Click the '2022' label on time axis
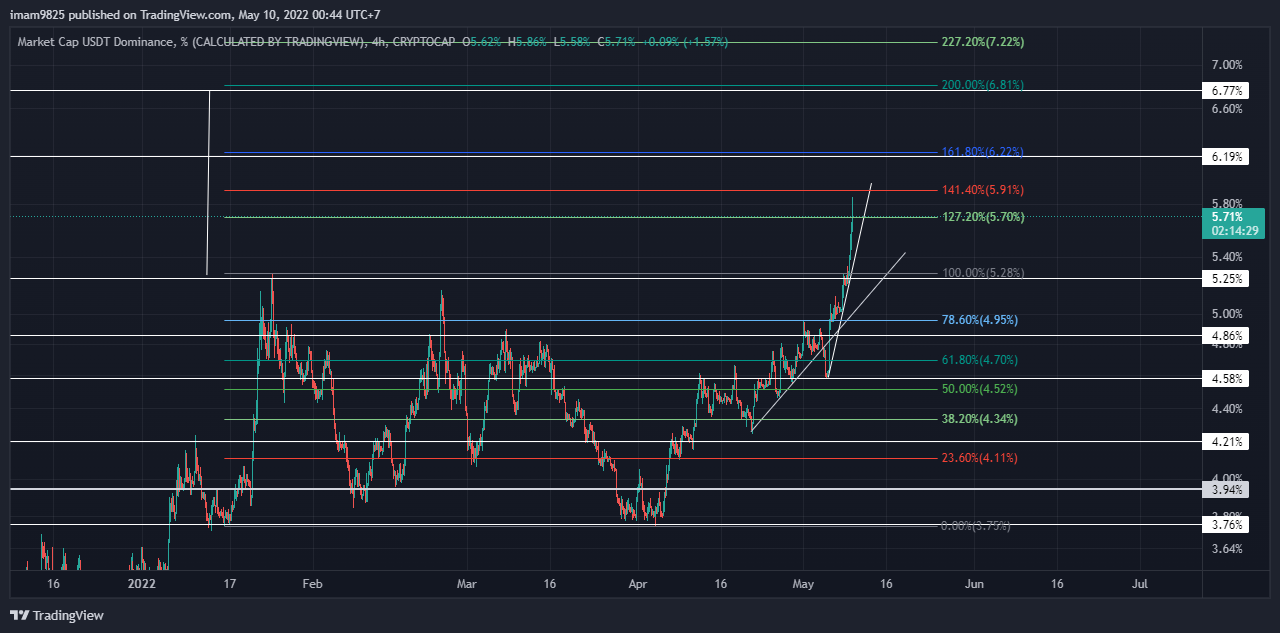This screenshot has height=633, width=1280. (143, 583)
